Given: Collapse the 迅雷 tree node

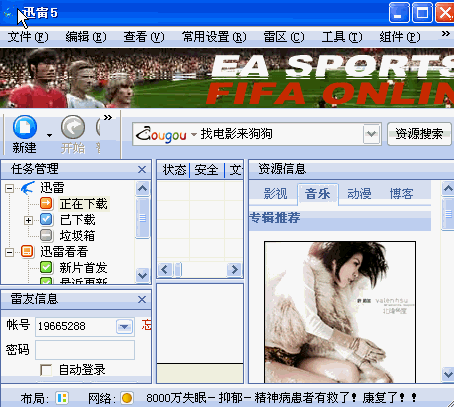Looking at the screenshot, I should pos(9,188).
